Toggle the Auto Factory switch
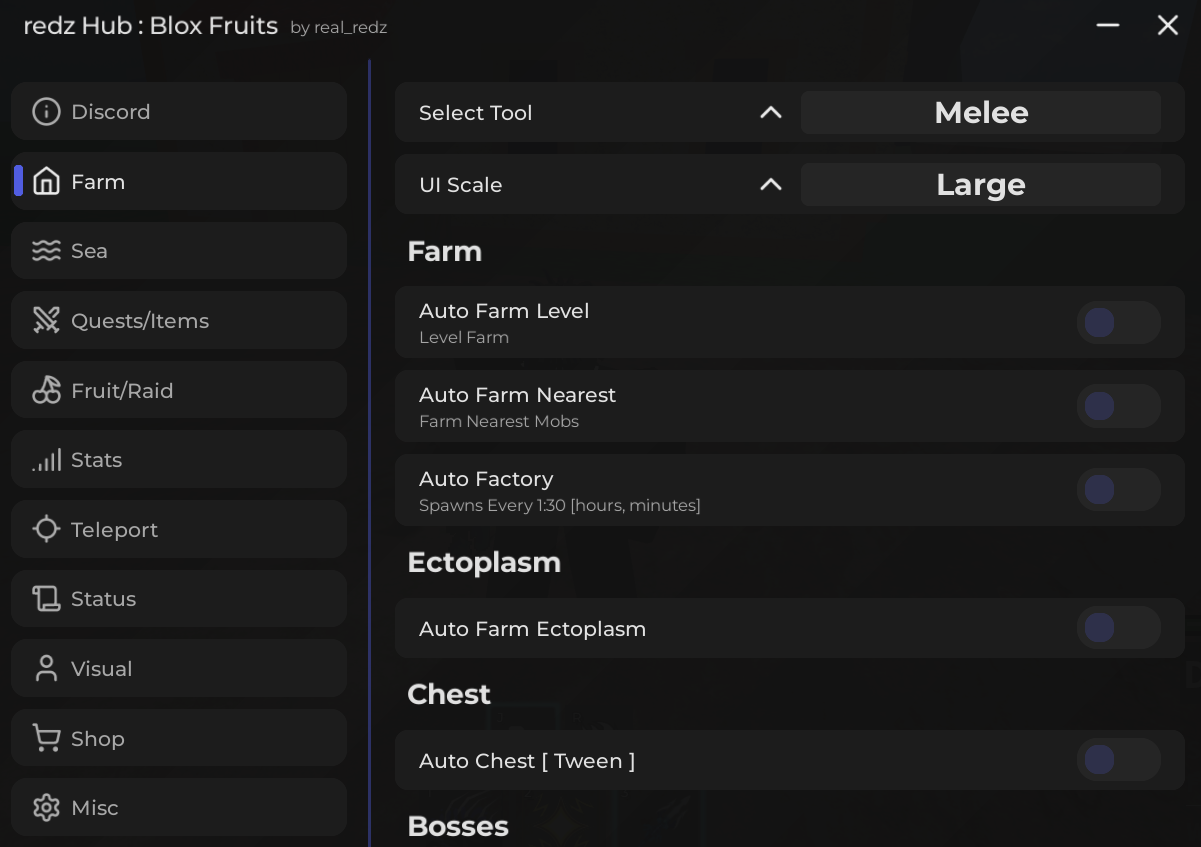The height and width of the screenshot is (847, 1201). 1118,491
